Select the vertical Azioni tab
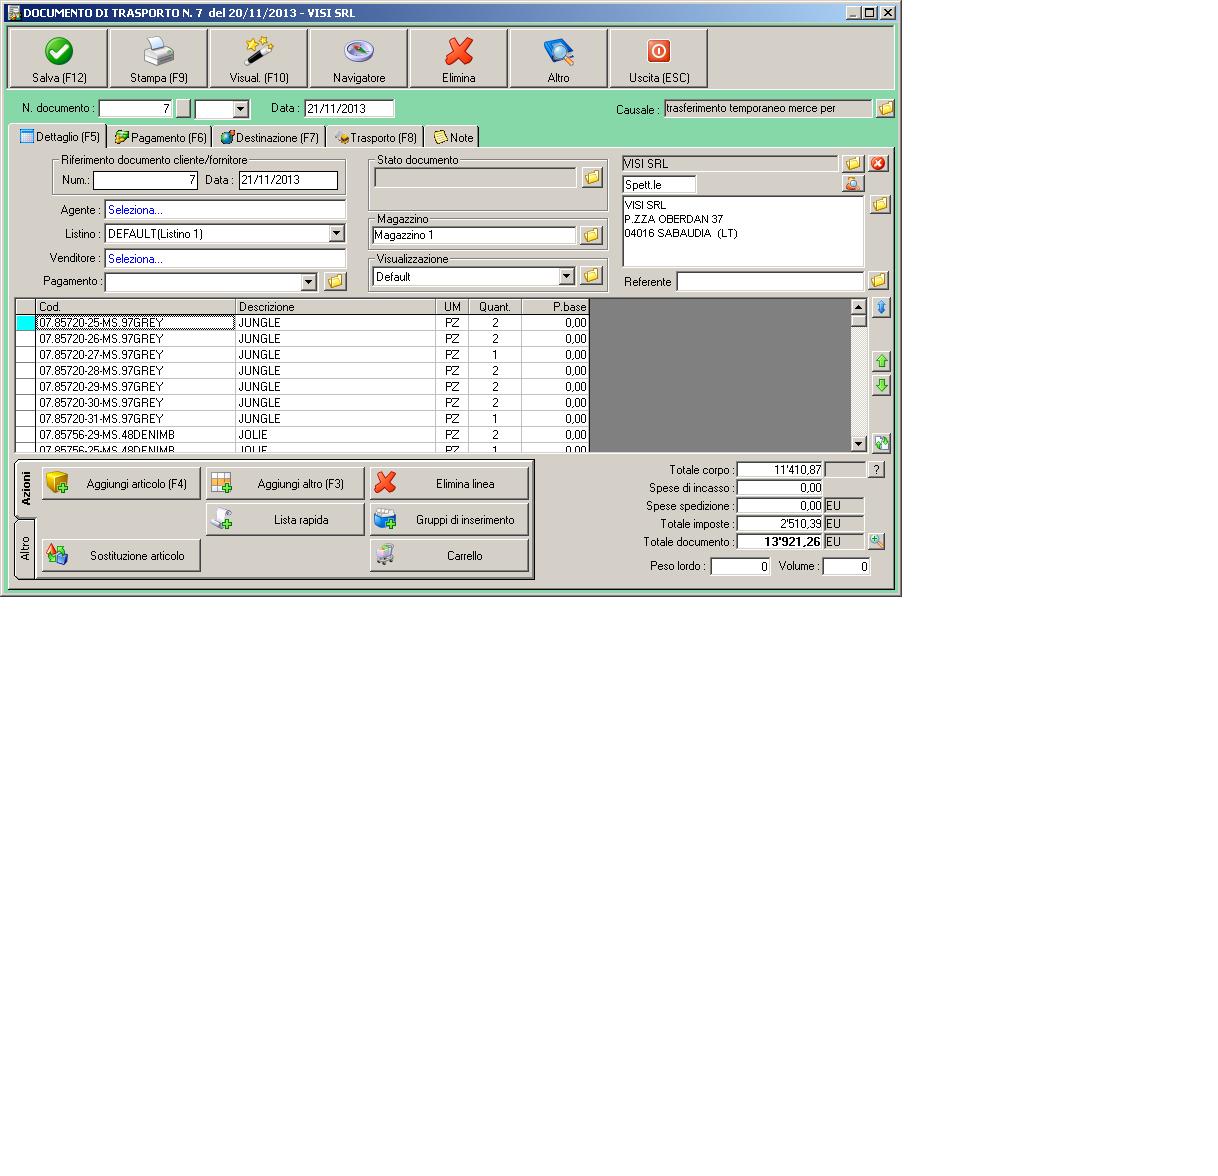 (26, 490)
